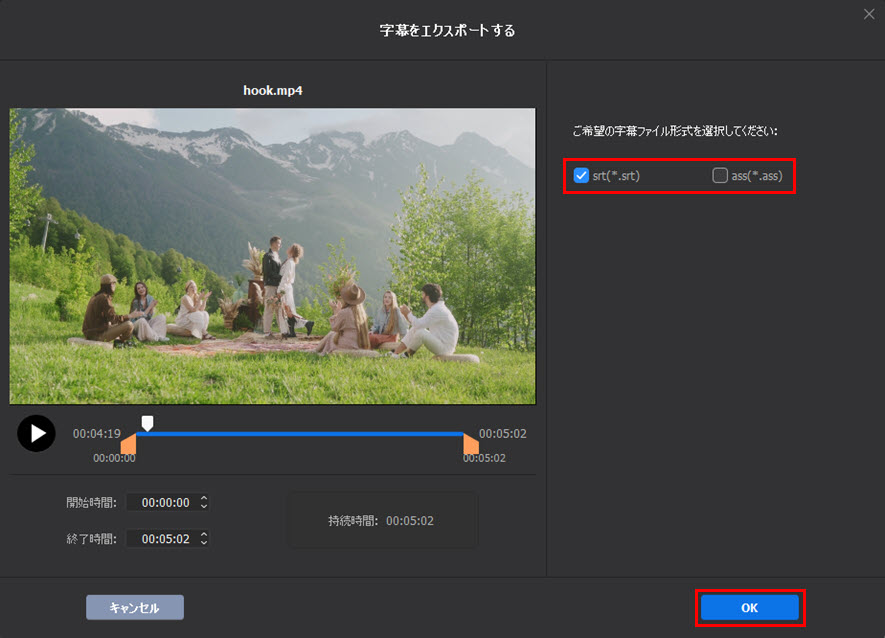
Task: Decrease the 開始時間 with down arrow
Action: click(204, 506)
